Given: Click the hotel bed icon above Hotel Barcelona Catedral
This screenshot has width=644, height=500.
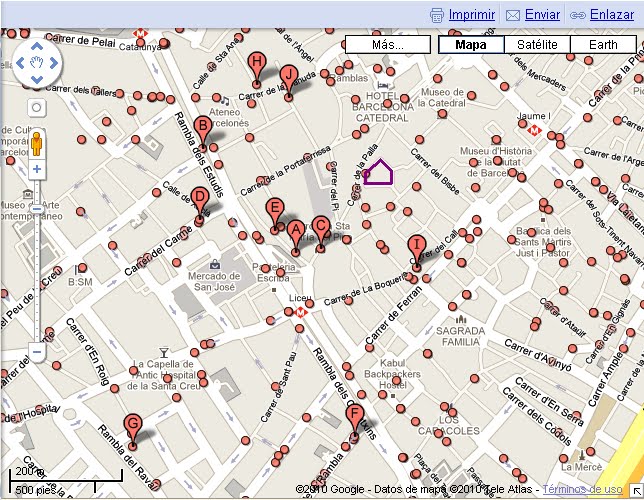Looking at the screenshot, I should 383,85.
